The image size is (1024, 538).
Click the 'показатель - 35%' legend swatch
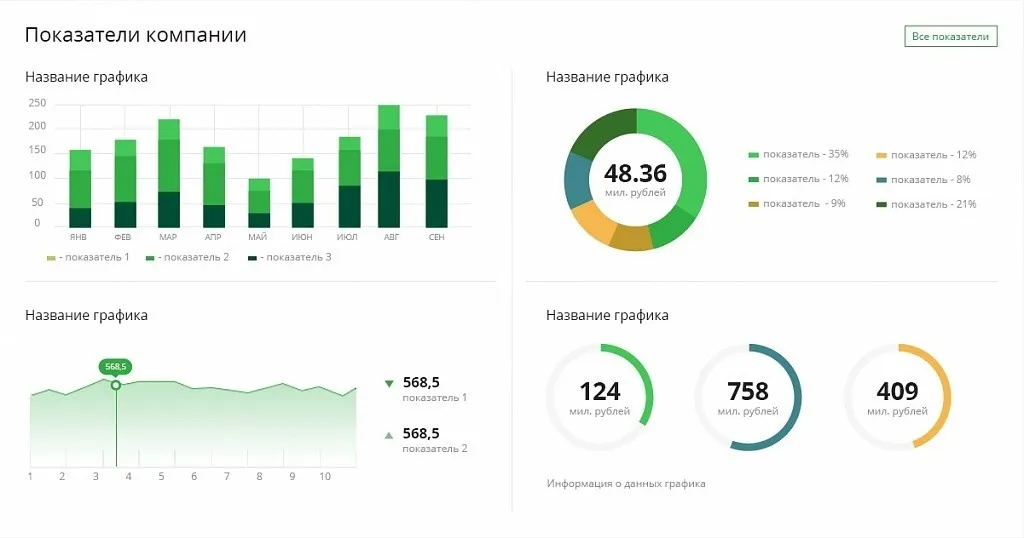754,155
